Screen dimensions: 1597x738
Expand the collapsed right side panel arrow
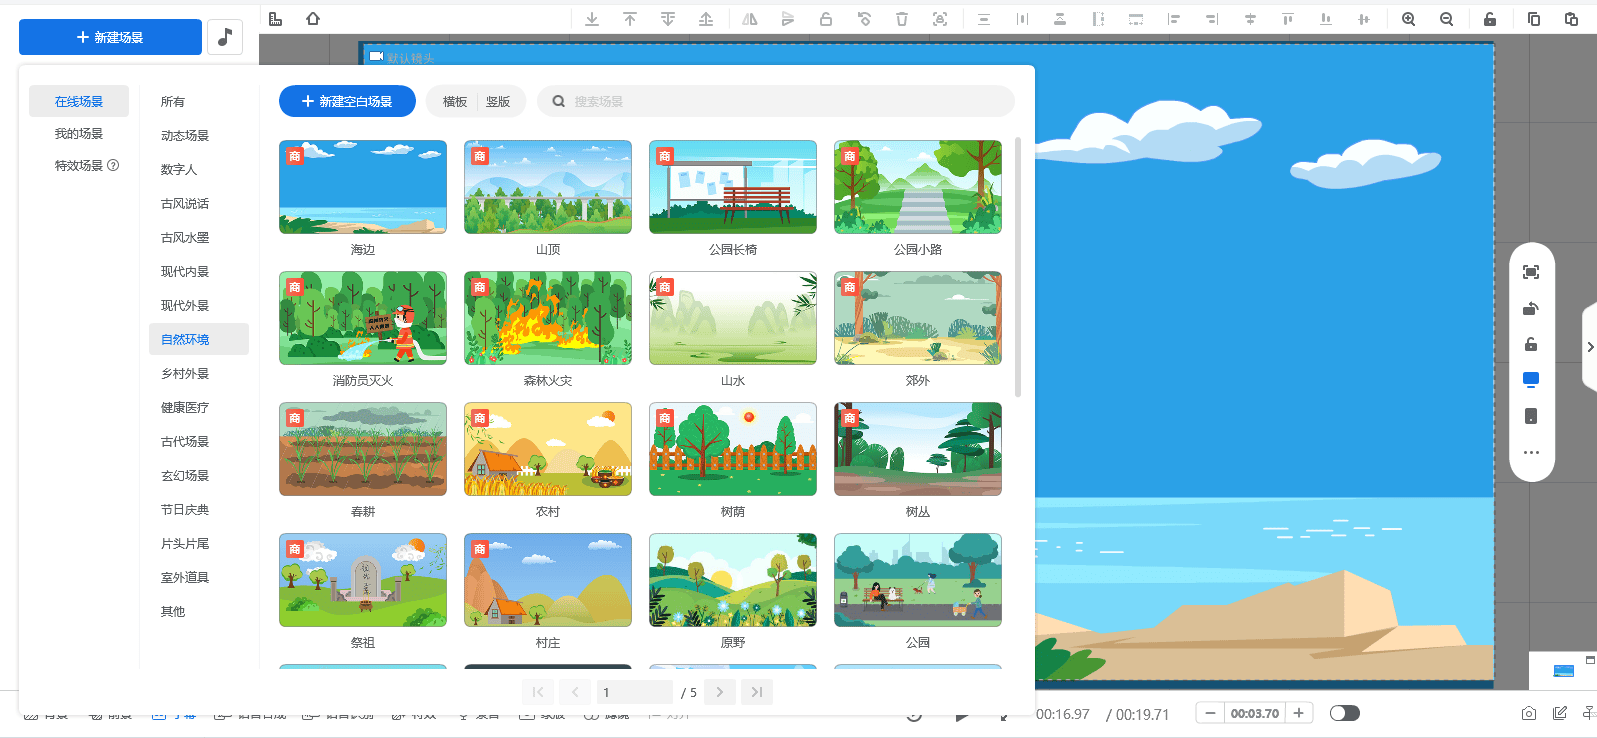pos(1590,347)
